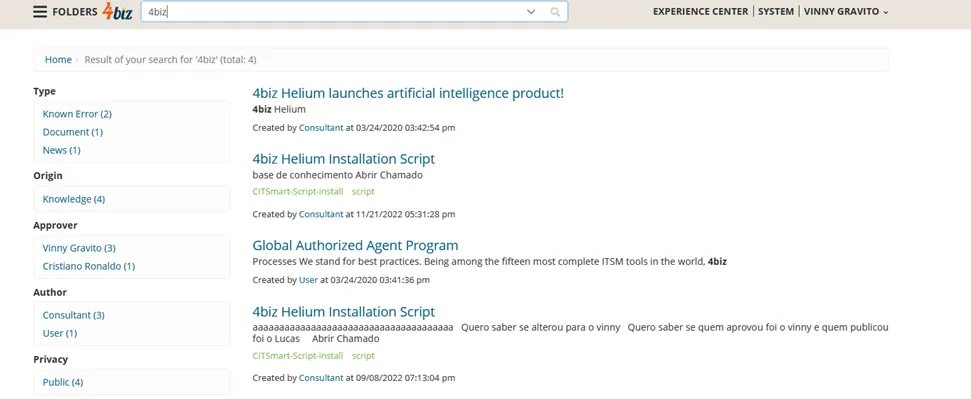Image resolution: width=971 pixels, height=399 pixels.
Task: Filter by author User (1)
Action: coord(60,333)
